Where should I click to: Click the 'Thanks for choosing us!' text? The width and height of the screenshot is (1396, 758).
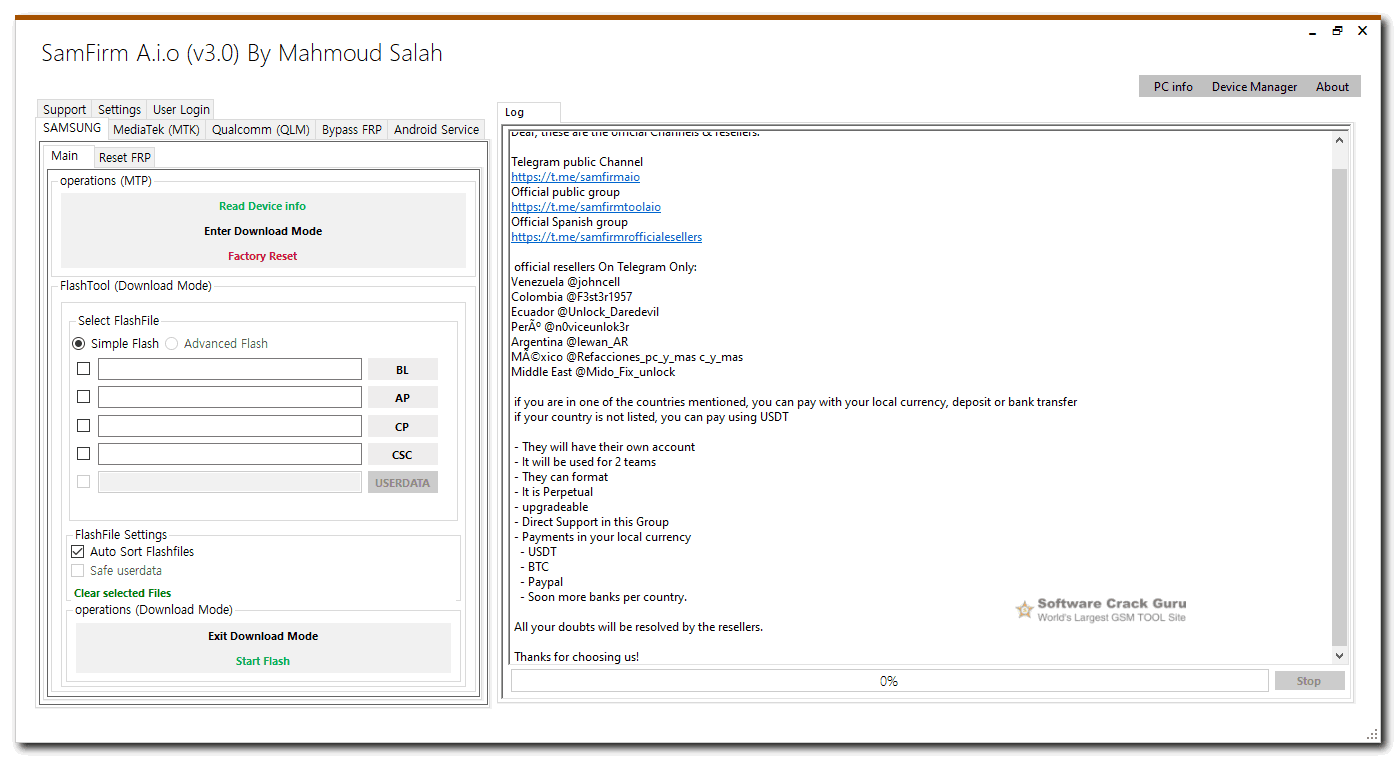click(x=576, y=657)
